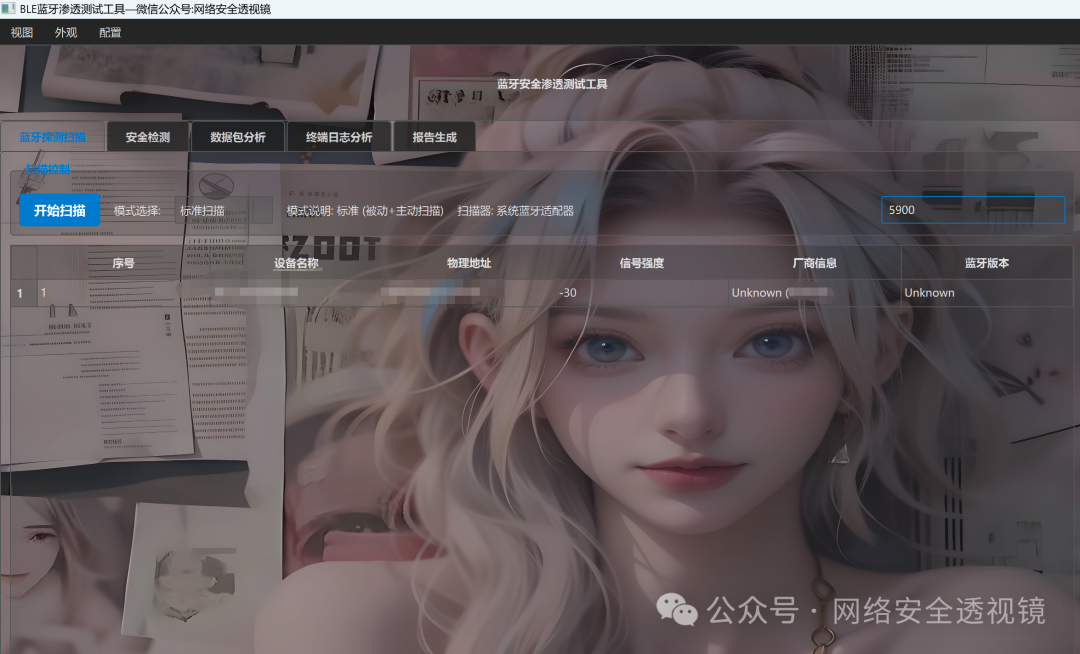
Task: Click the 模式说明 description text
Action: [x=365, y=211]
